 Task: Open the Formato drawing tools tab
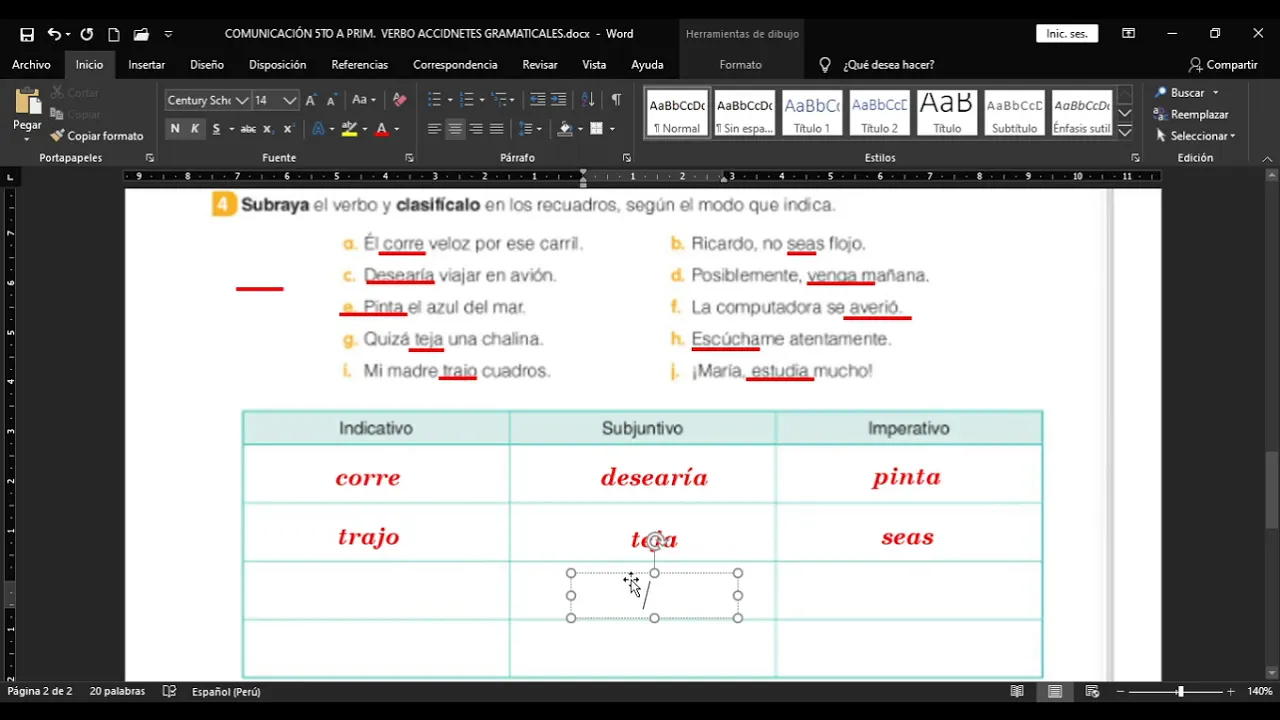pos(741,65)
